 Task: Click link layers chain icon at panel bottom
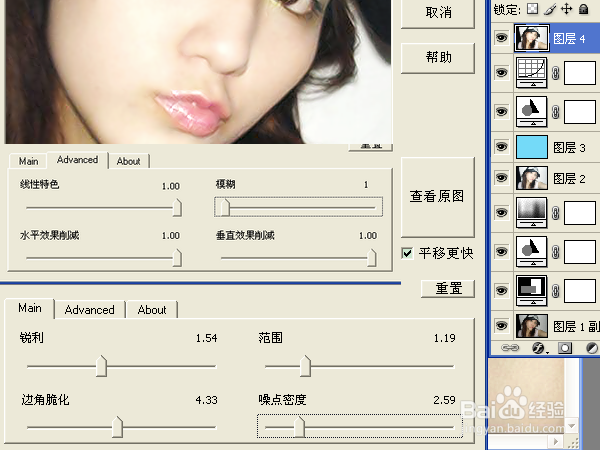tap(510, 347)
